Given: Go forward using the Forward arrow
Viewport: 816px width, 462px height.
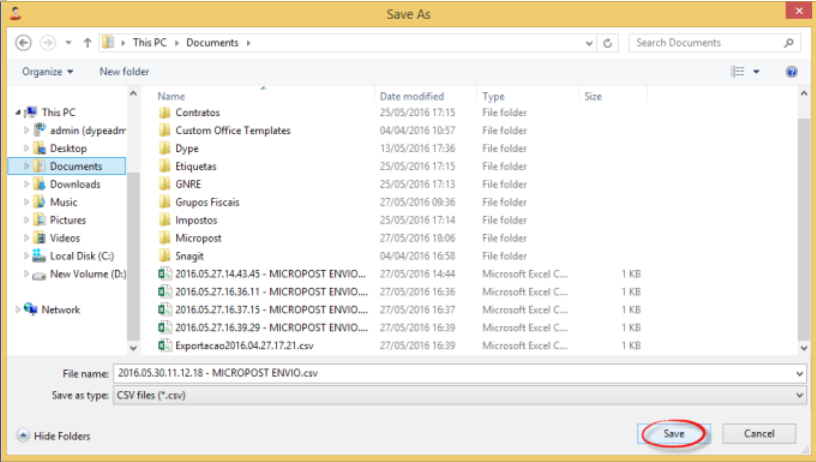Looking at the screenshot, I should (x=48, y=43).
